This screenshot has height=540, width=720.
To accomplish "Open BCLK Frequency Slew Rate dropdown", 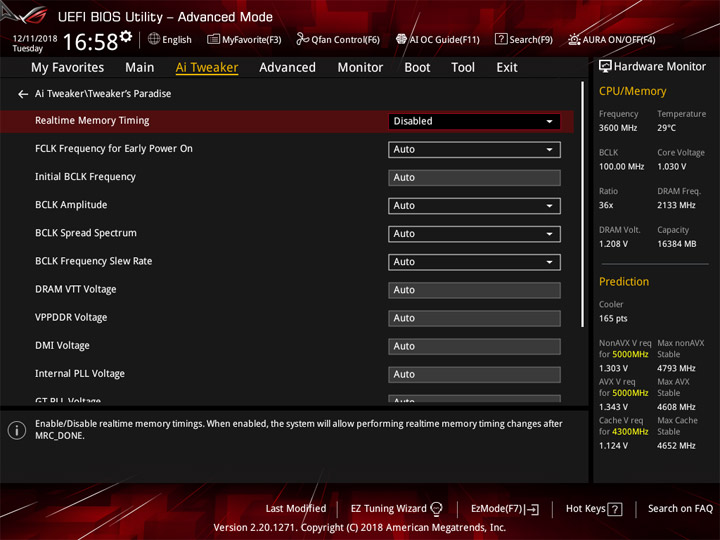I will click(474, 262).
